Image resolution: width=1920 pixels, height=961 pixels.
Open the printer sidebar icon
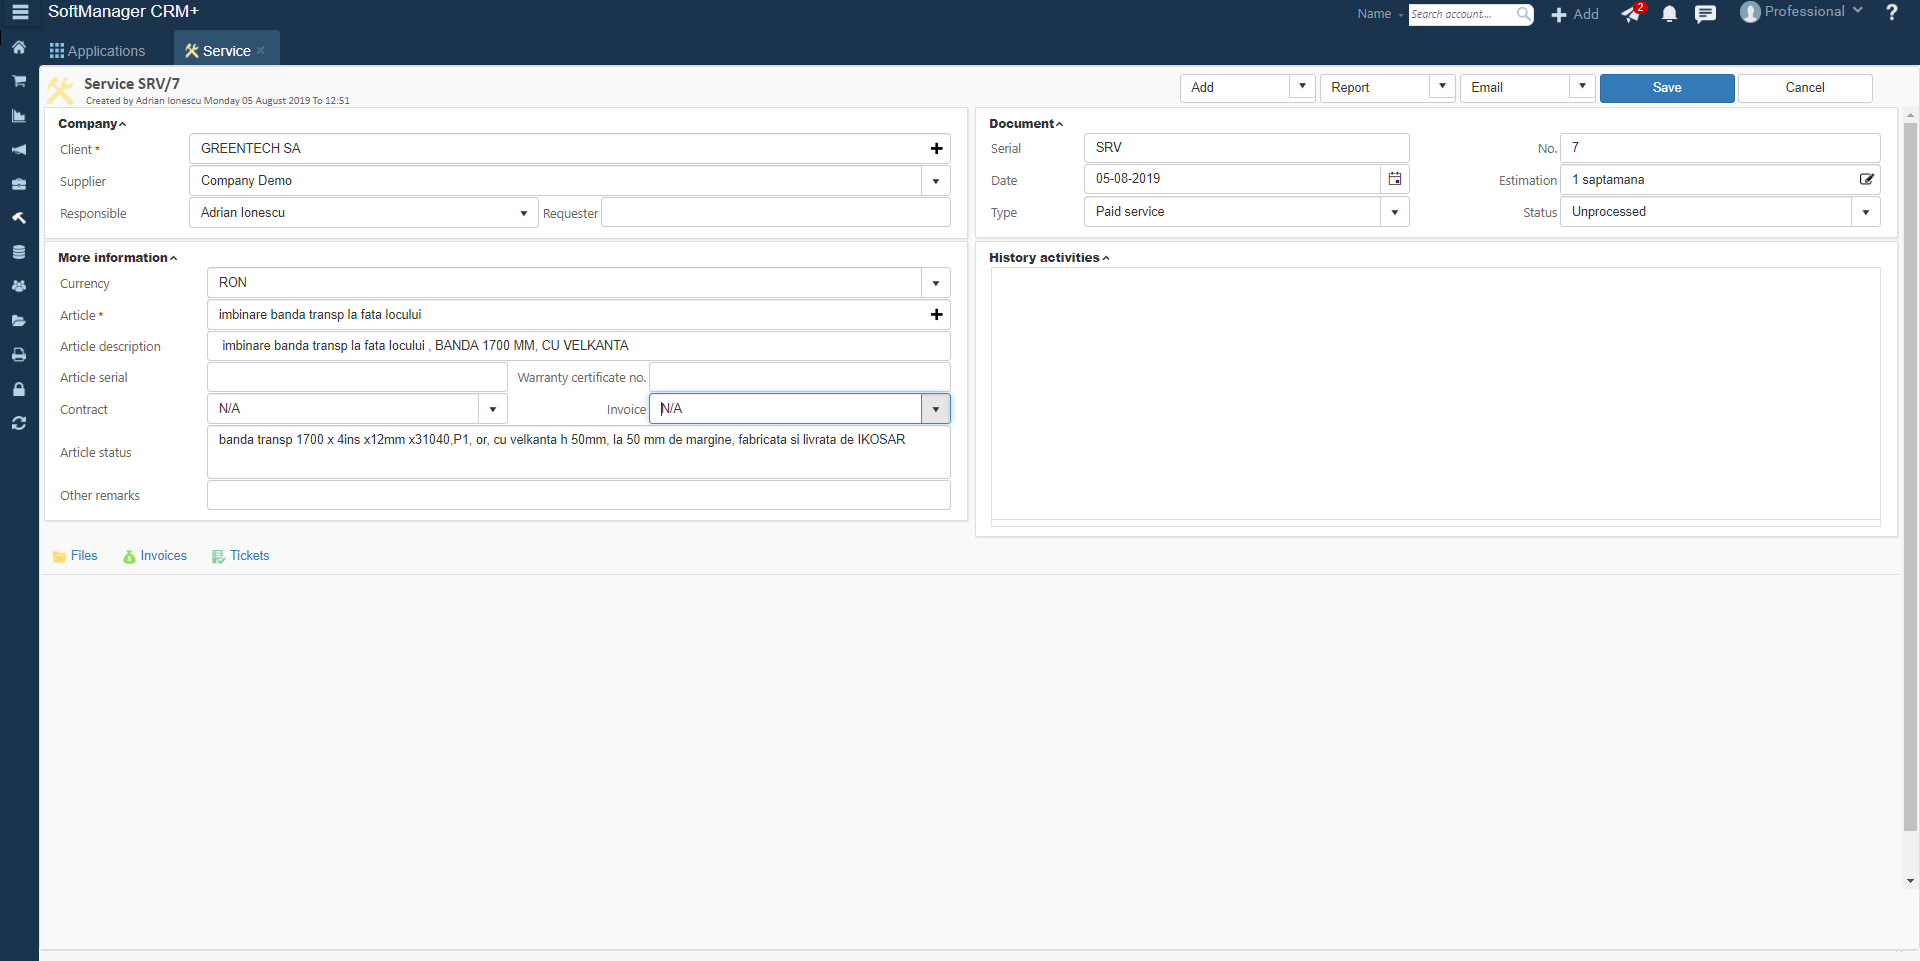[19, 355]
